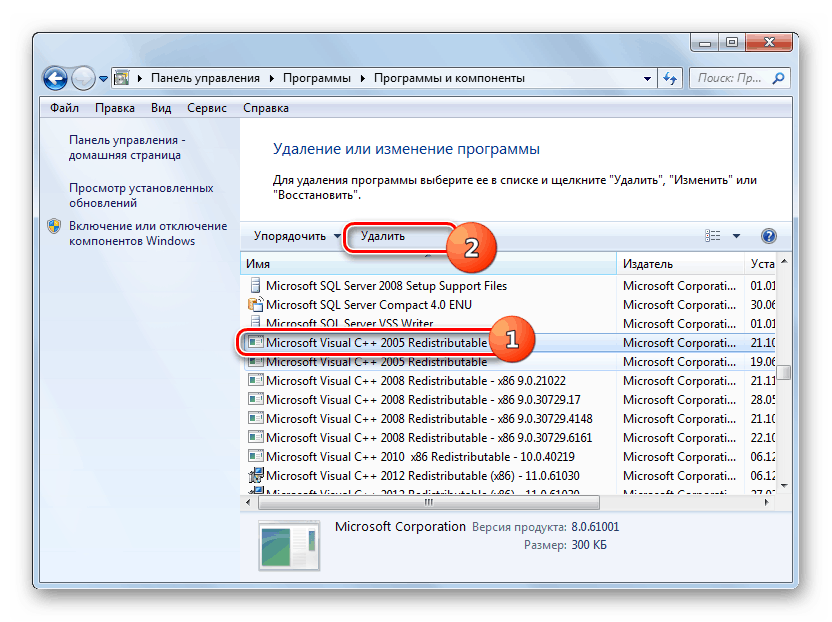
Task: Click the vertical scrollbar thumb
Action: coord(784,372)
